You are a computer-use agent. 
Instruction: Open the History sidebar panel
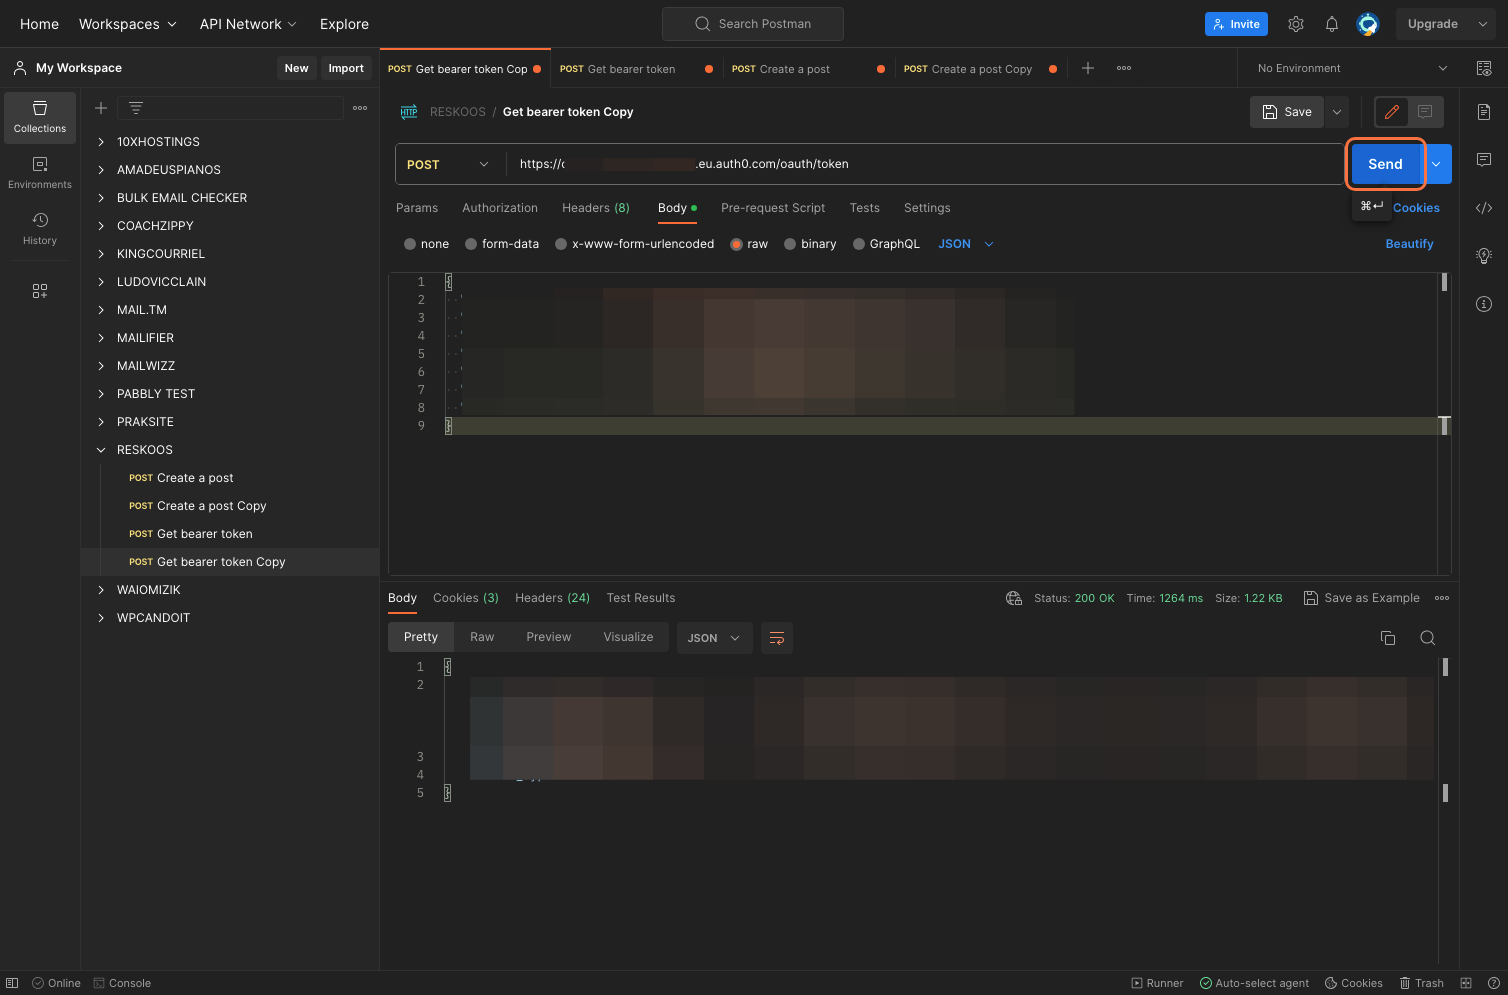[x=40, y=229]
